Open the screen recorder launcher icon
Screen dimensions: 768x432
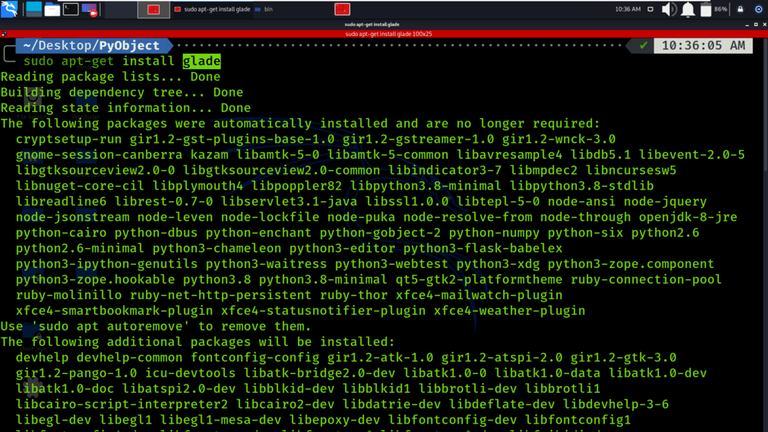pos(90,9)
